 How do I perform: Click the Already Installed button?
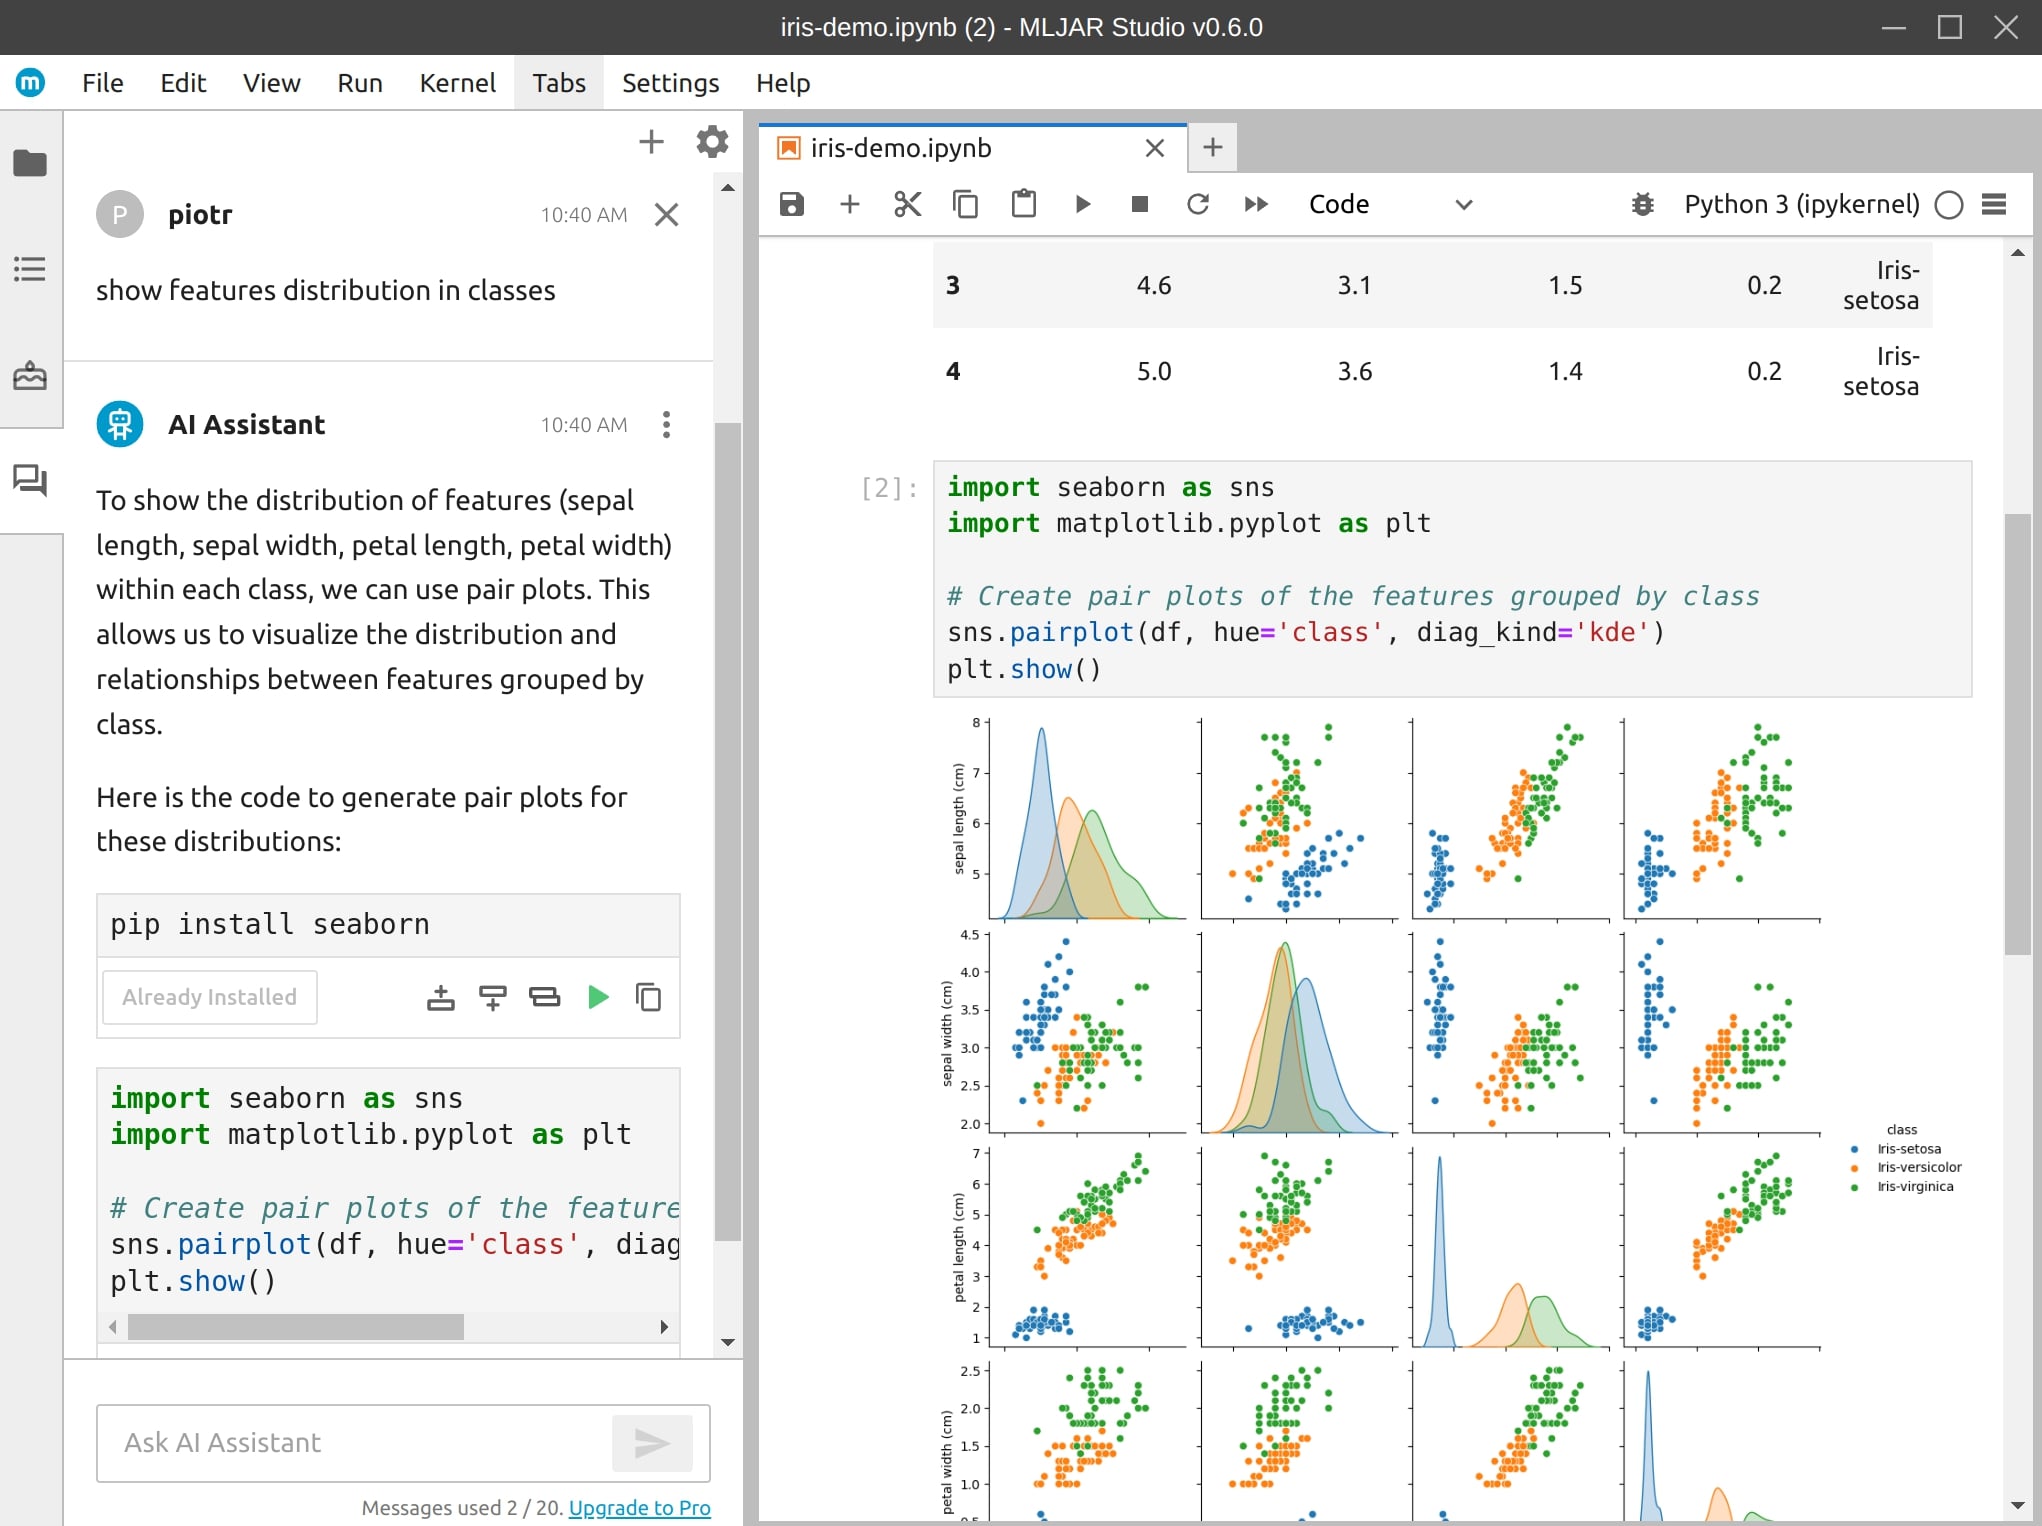[208, 997]
